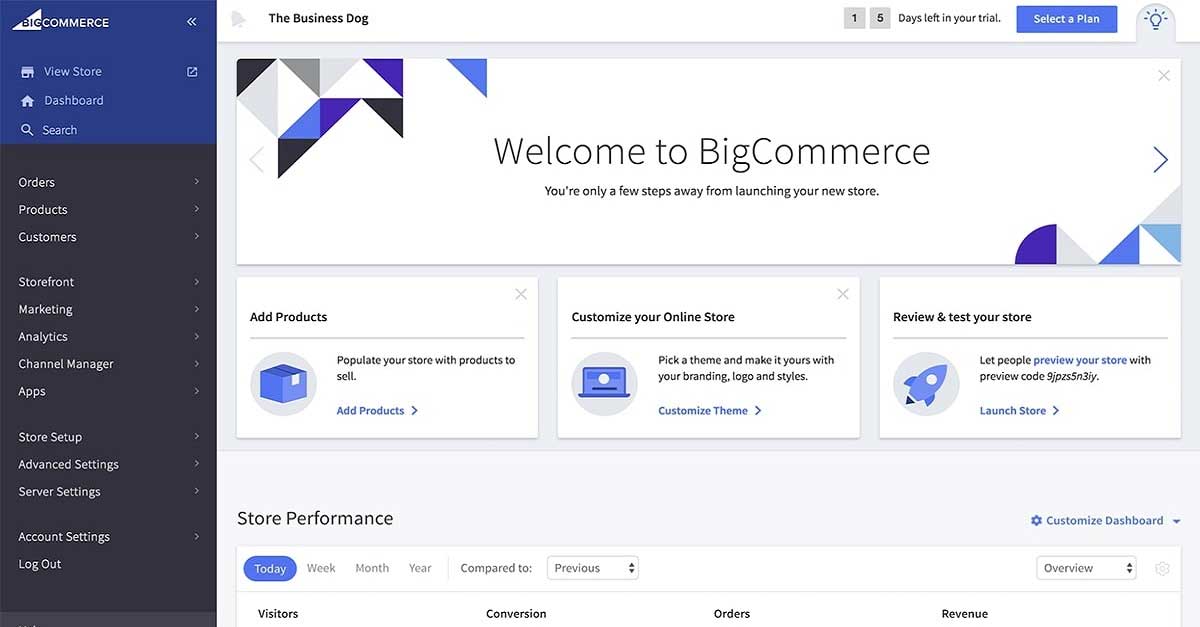Click the preview your store link
Image resolution: width=1200 pixels, height=627 pixels.
(1080, 360)
